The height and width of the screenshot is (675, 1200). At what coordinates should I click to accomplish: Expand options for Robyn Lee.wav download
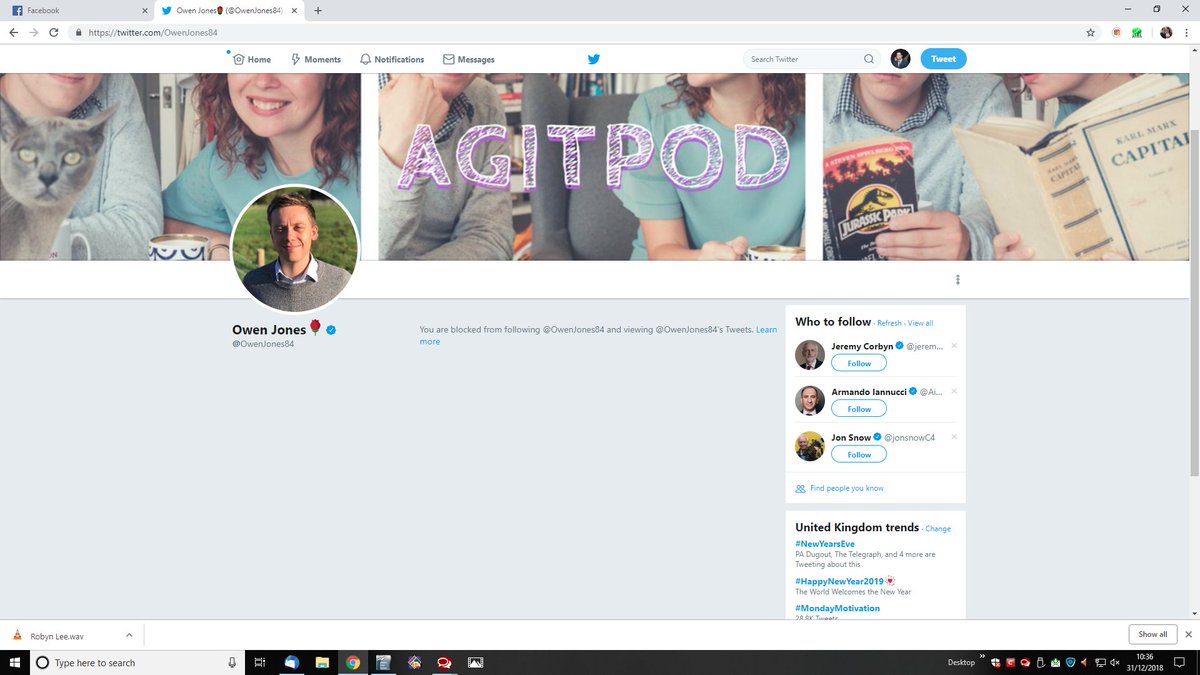129,634
